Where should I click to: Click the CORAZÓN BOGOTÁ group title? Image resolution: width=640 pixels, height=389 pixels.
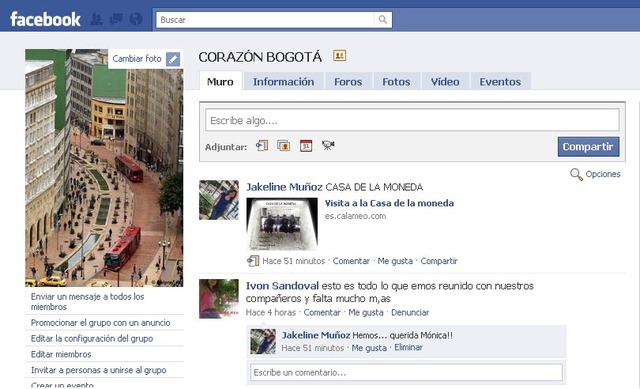260,57
